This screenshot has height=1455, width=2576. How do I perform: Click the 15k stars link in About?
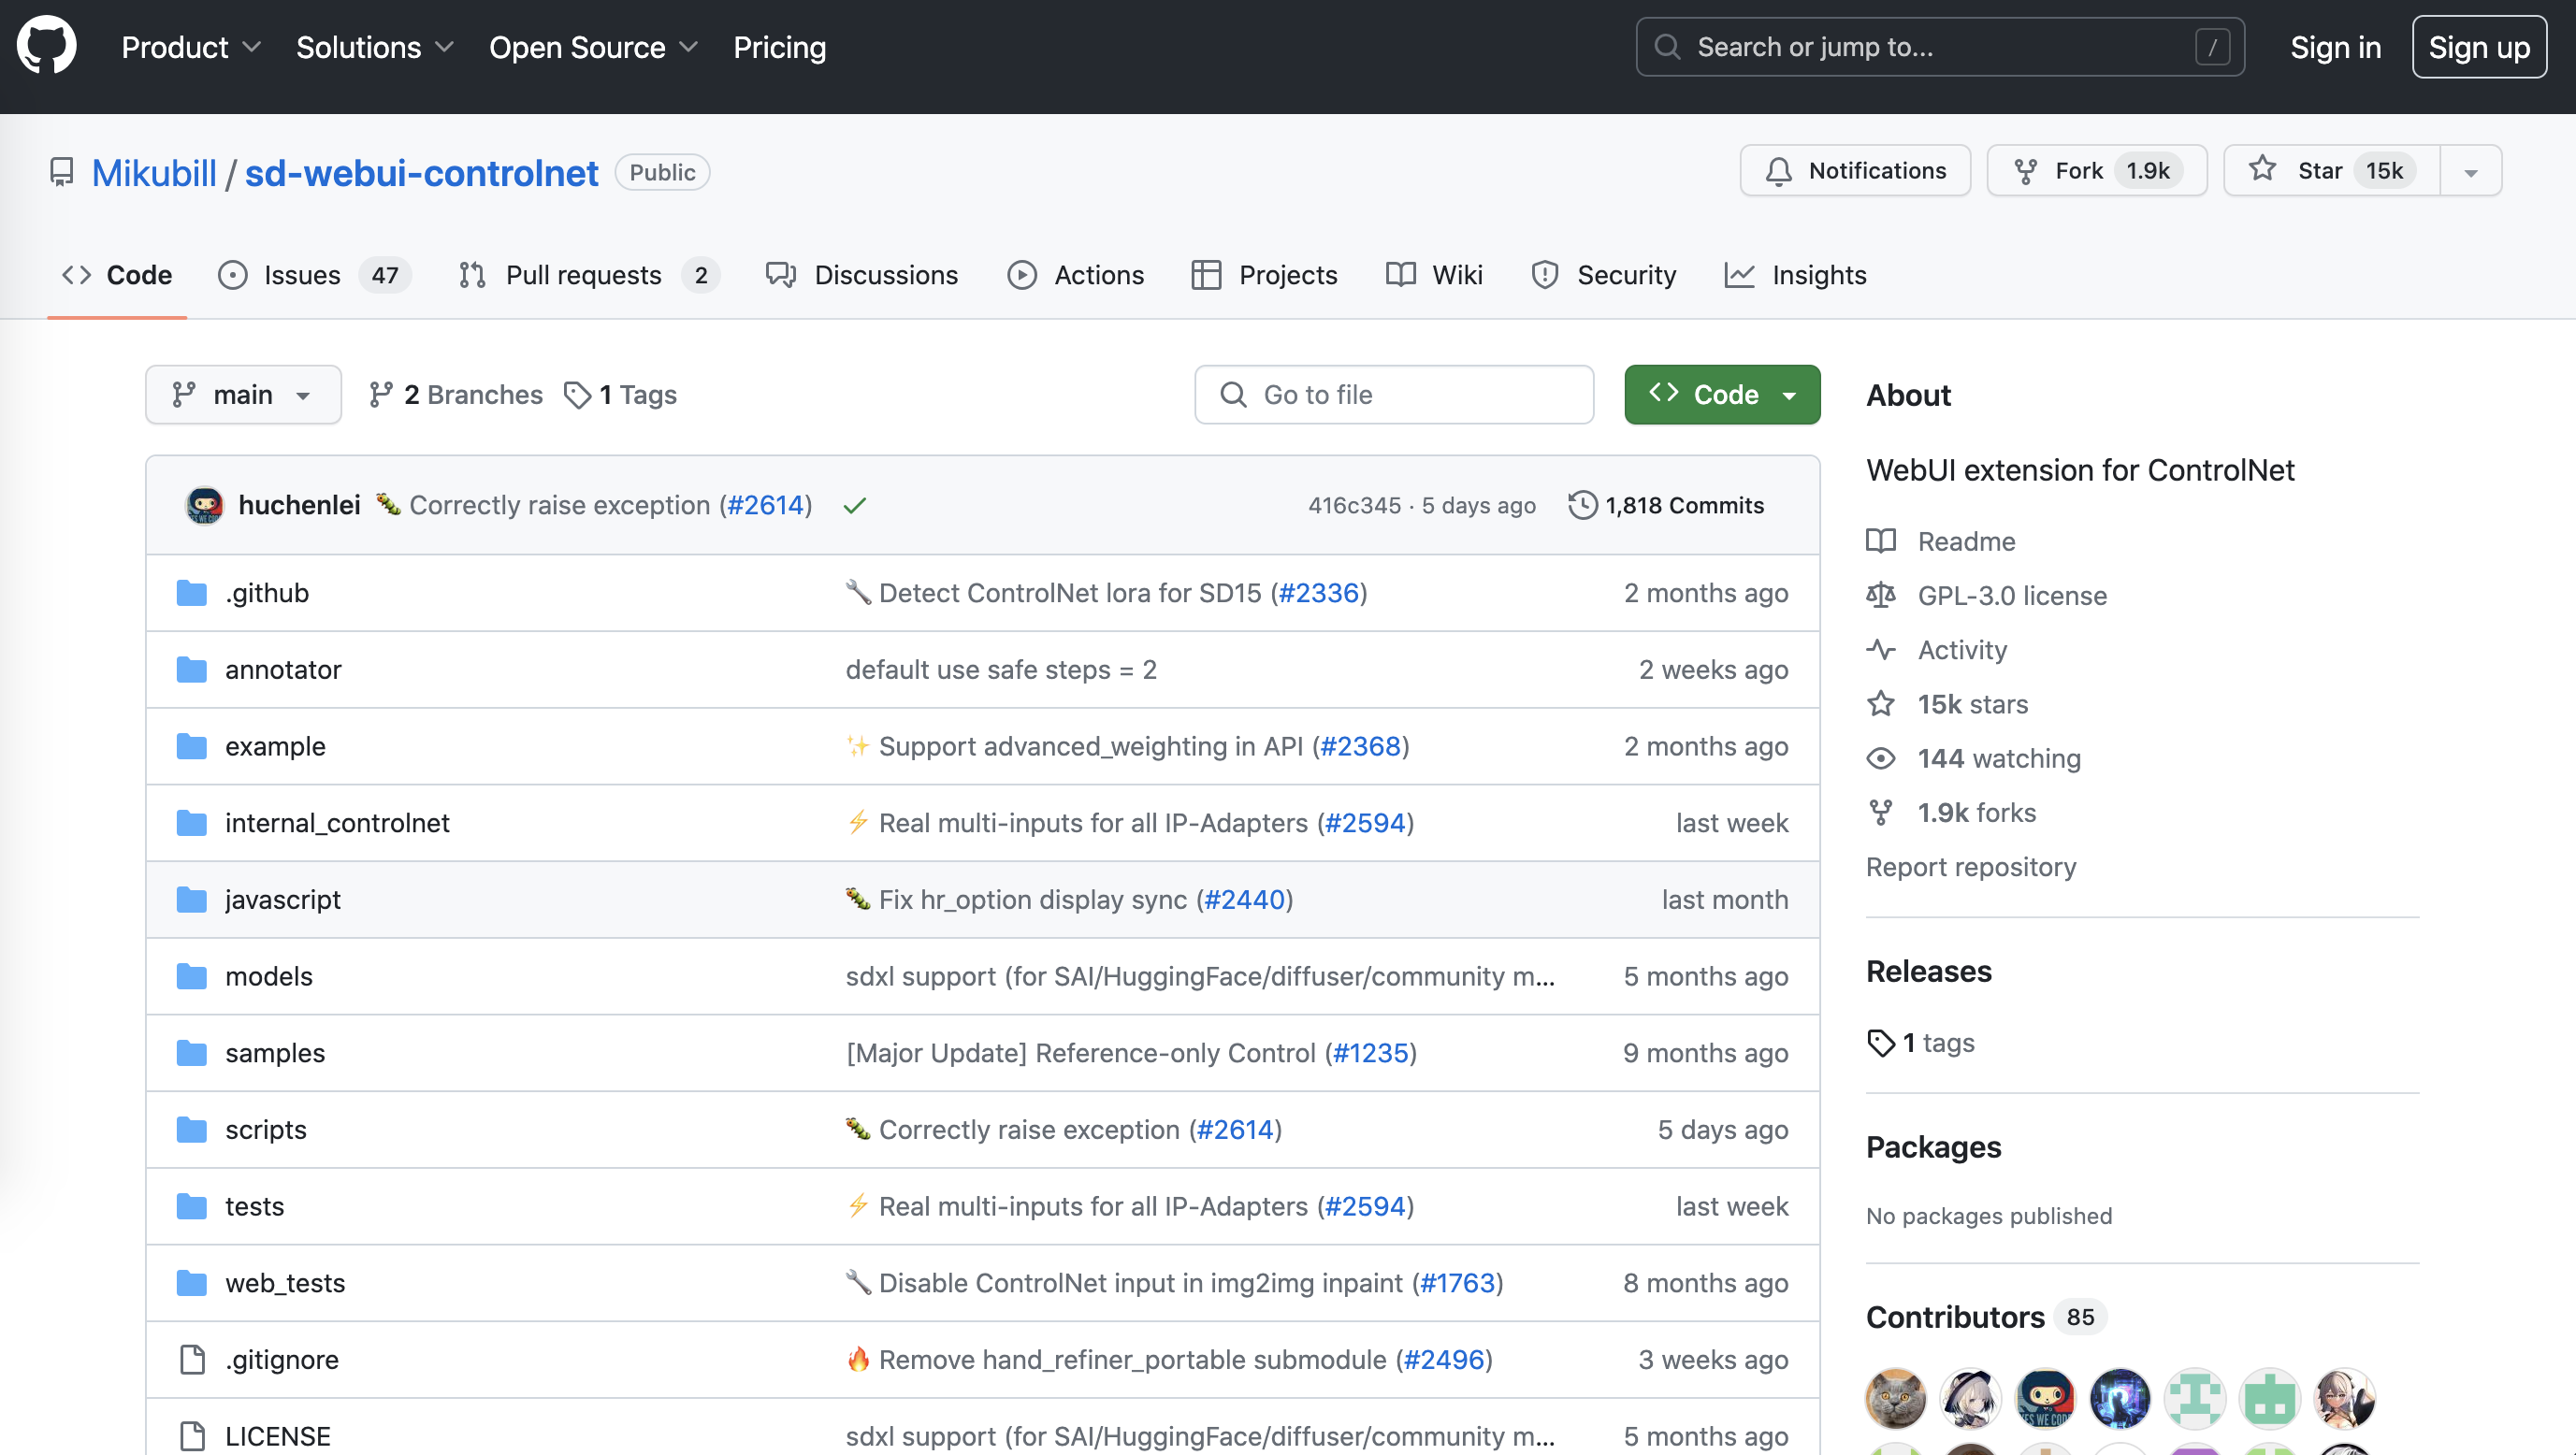pyautogui.click(x=1972, y=704)
